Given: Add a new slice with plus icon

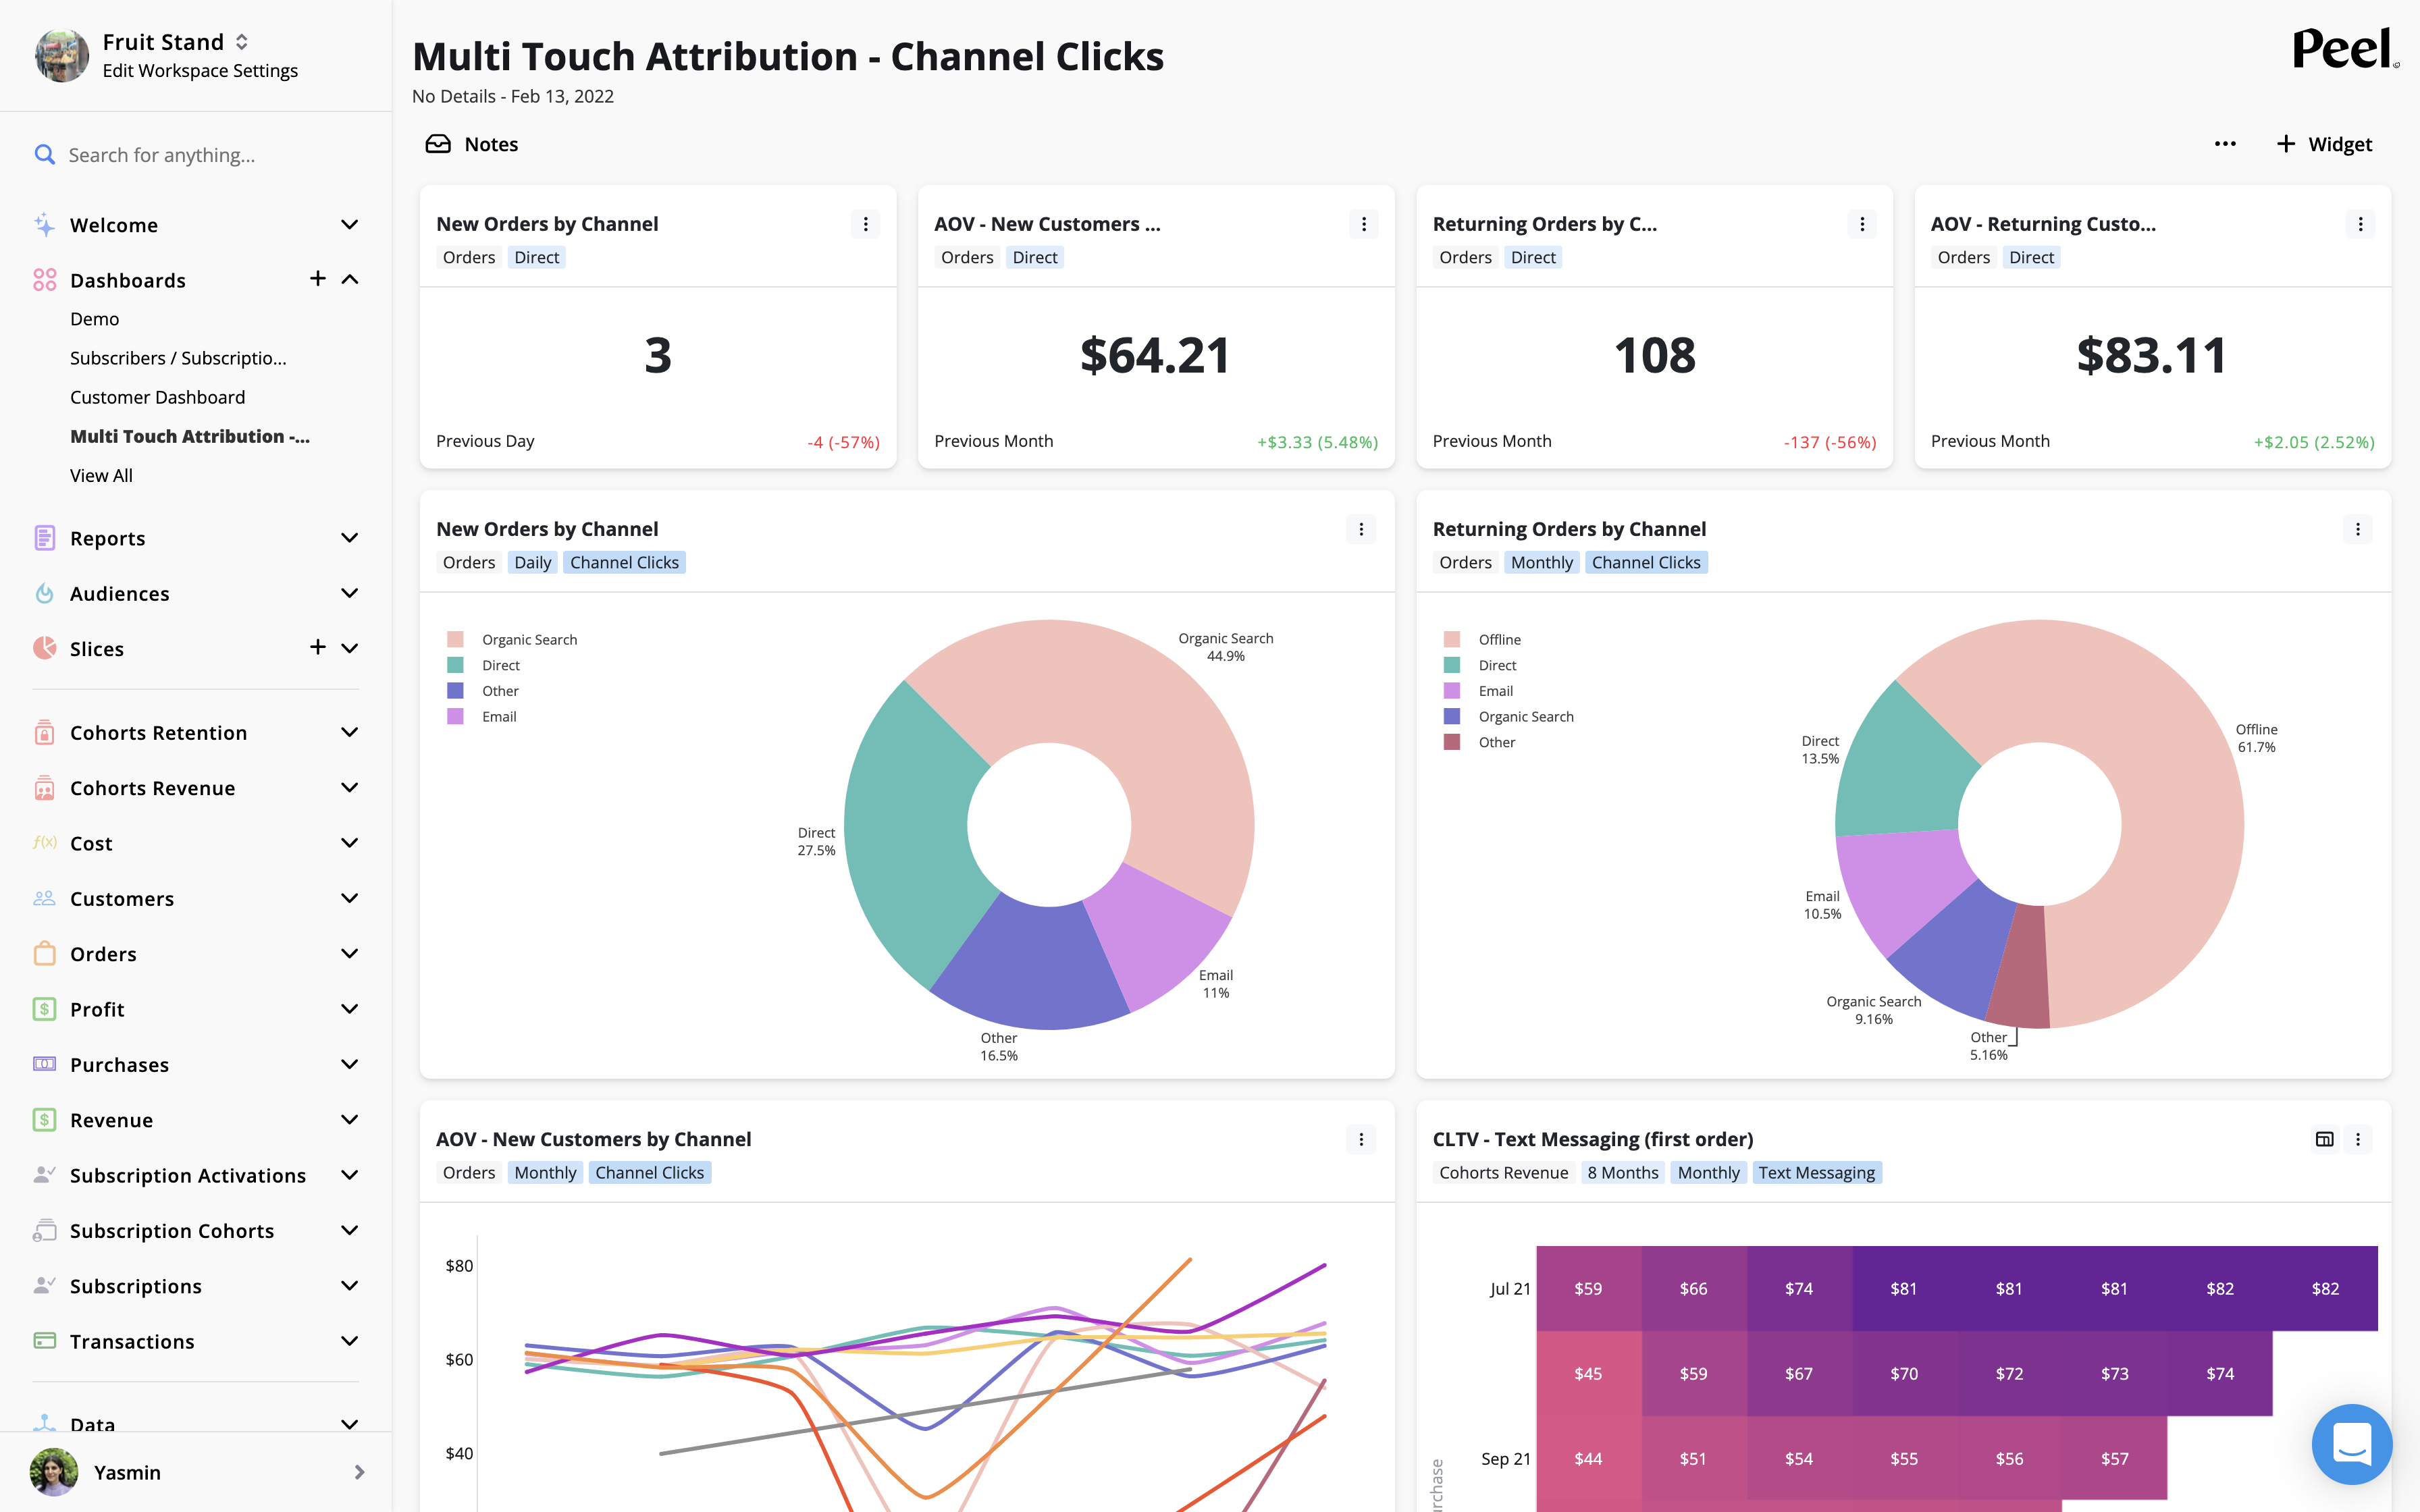Looking at the screenshot, I should pos(318,647).
